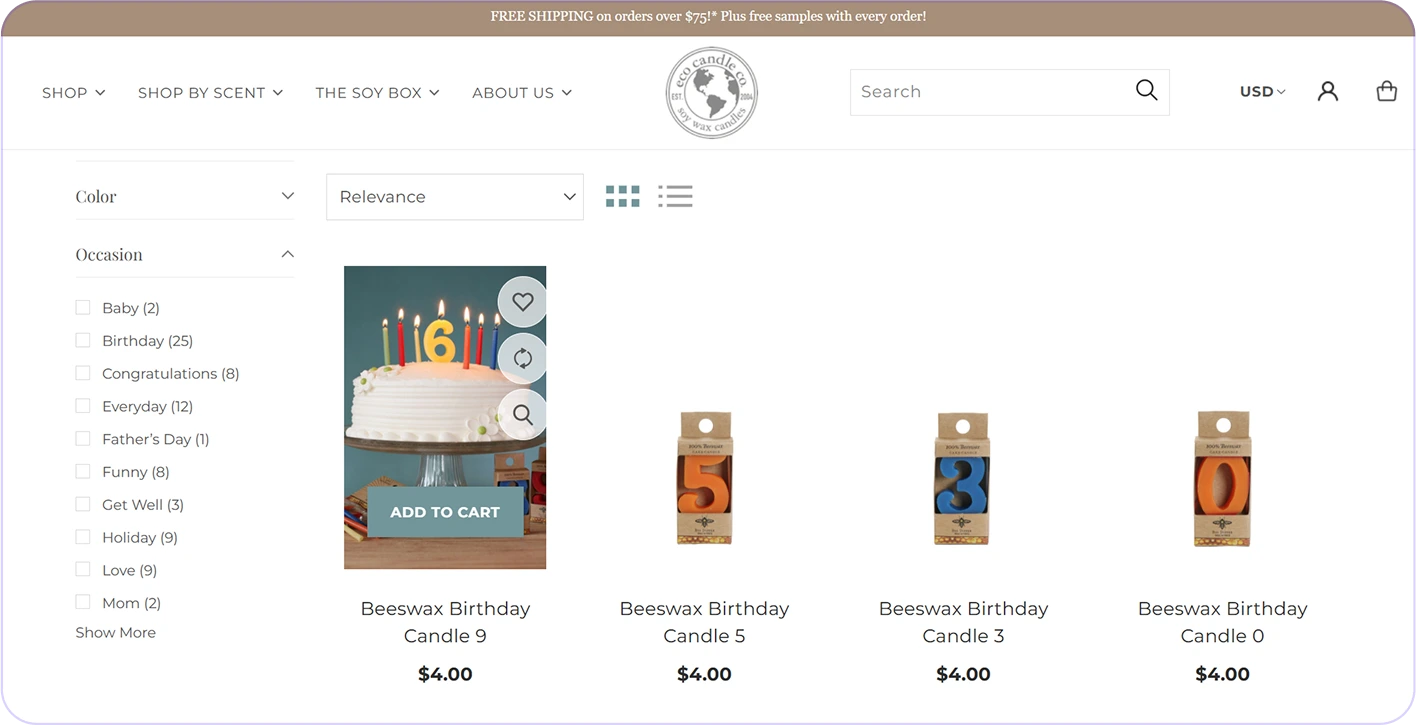Open quick view magnifier on Candle 9
This screenshot has height=725, width=1416.
[522, 414]
